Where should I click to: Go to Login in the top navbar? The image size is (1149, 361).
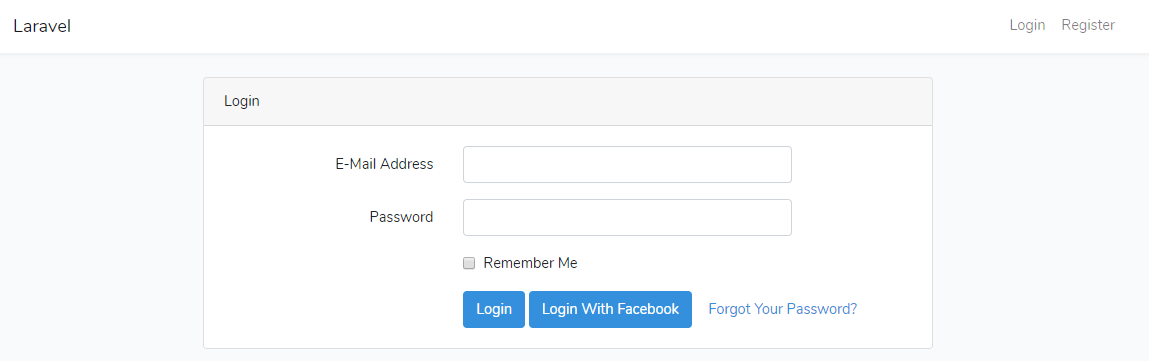[x=1027, y=25]
